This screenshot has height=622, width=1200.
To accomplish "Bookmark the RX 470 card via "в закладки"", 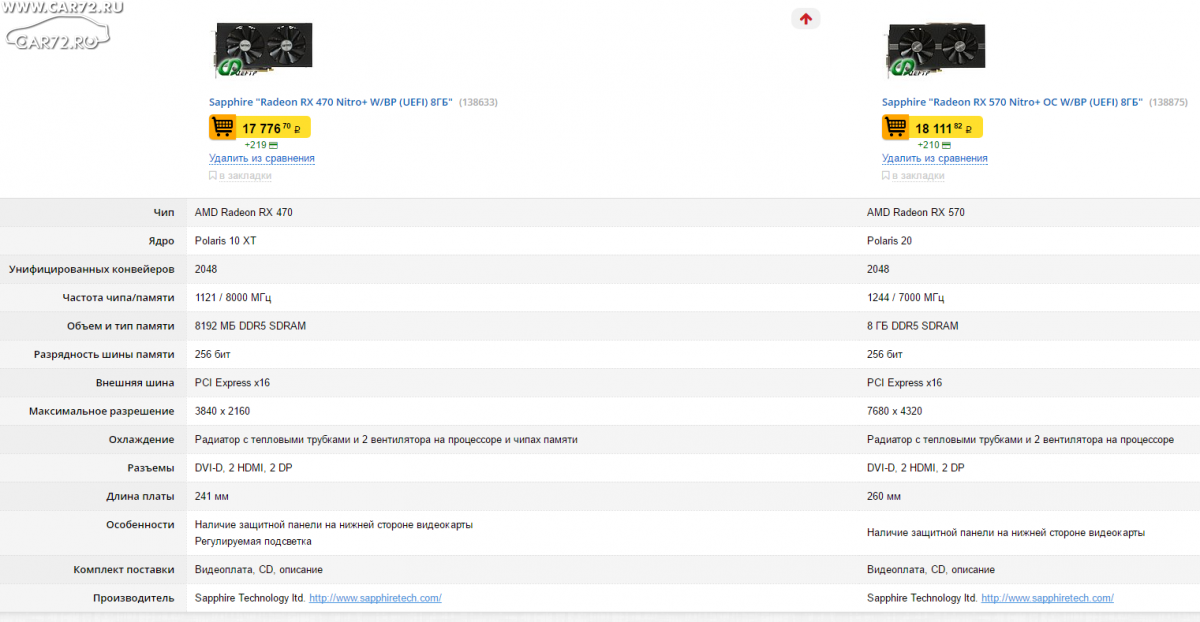I will pos(240,176).
